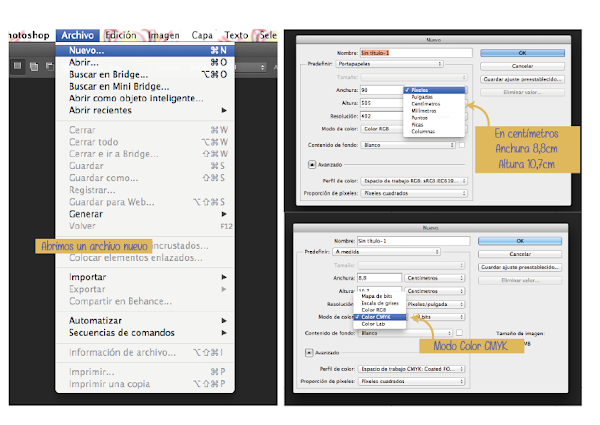Select Milímetros in the units list

[434, 111]
